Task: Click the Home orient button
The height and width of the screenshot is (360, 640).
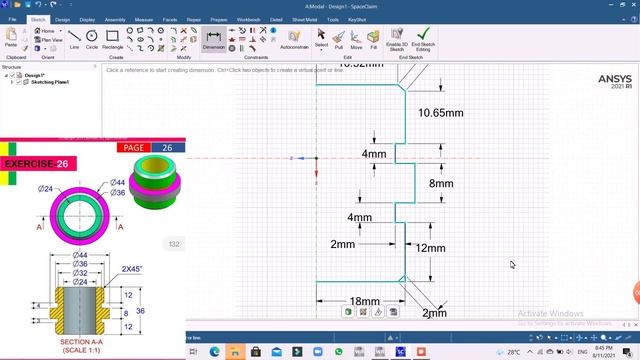Action: 45,31
